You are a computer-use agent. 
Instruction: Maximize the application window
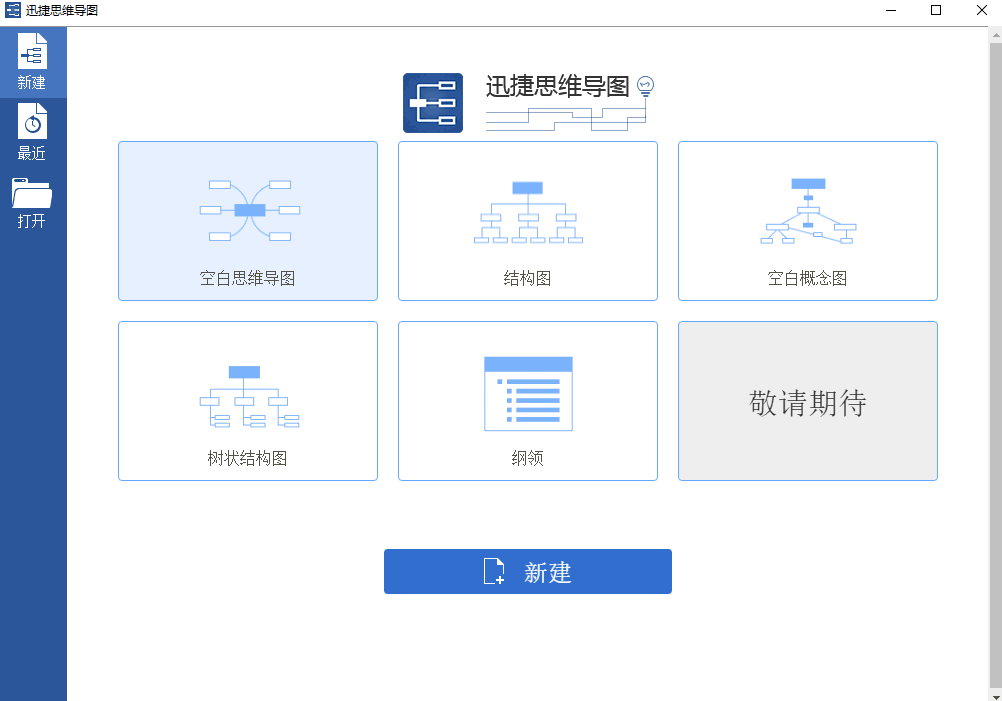[936, 11]
